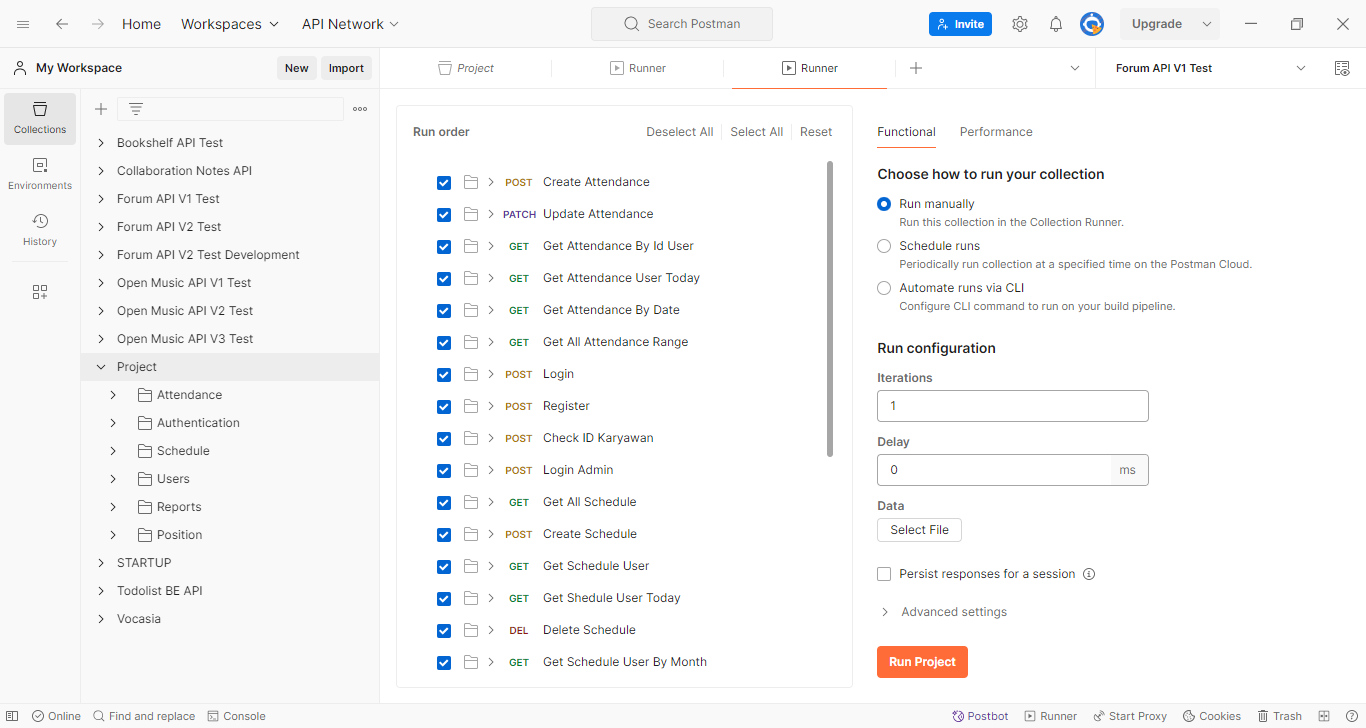Click the filter collections icon

(x=136, y=109)
